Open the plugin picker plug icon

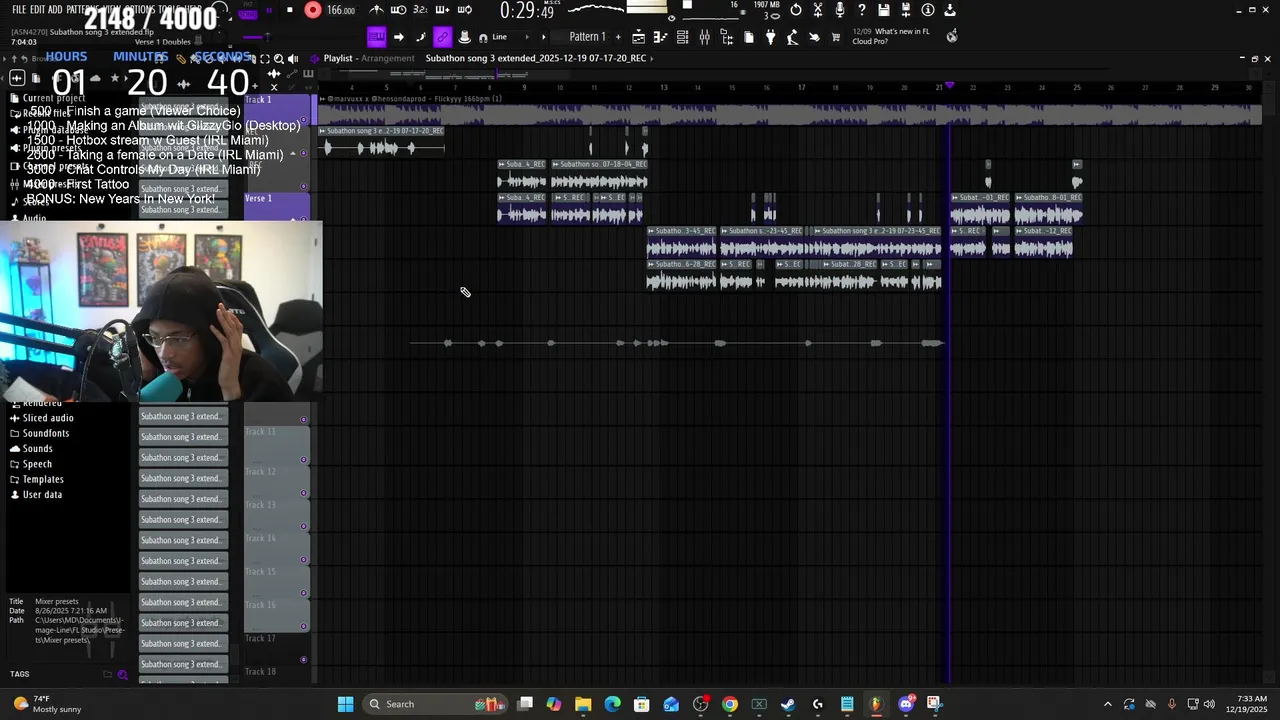tap(770, 37)
